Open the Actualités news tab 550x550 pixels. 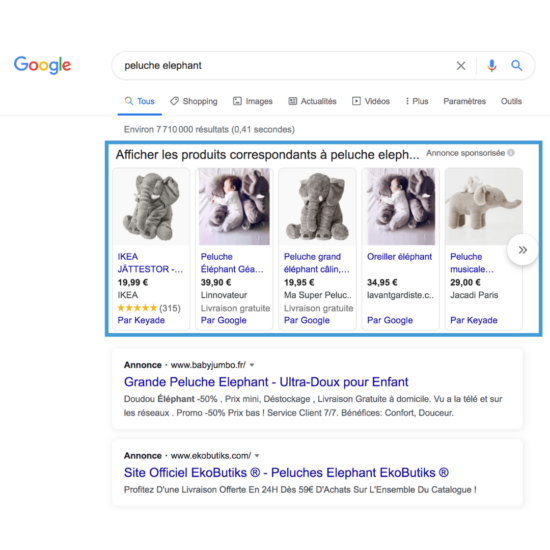pyautogui.click(x=312, y=101)
